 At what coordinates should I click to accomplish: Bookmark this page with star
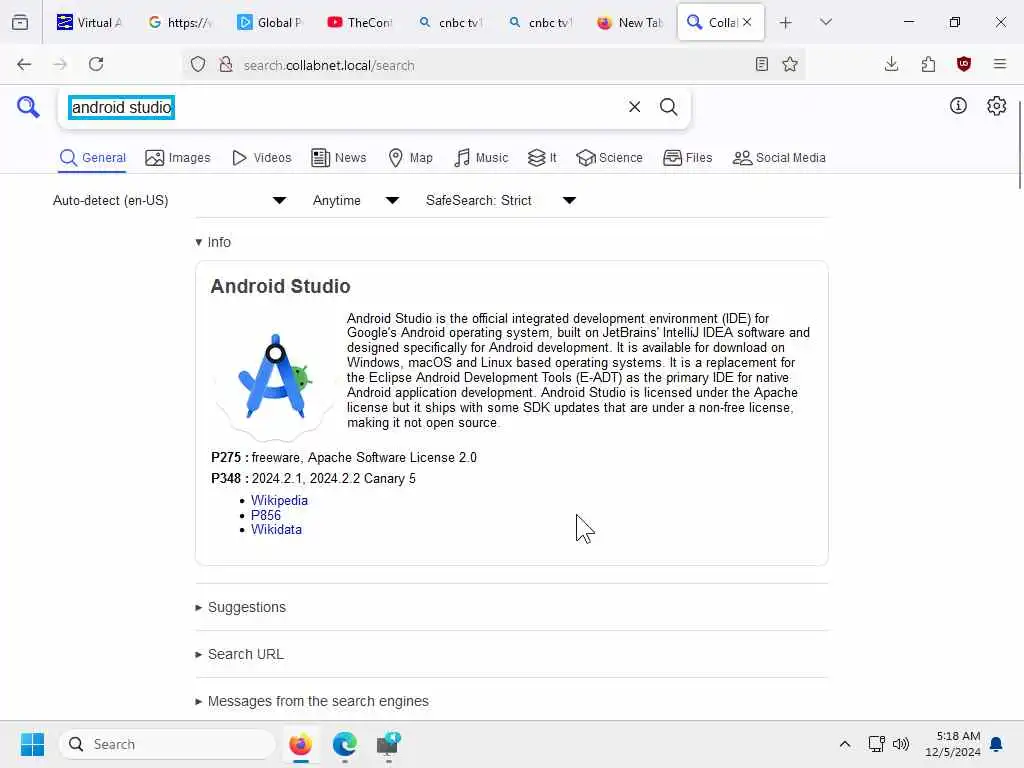790,64
